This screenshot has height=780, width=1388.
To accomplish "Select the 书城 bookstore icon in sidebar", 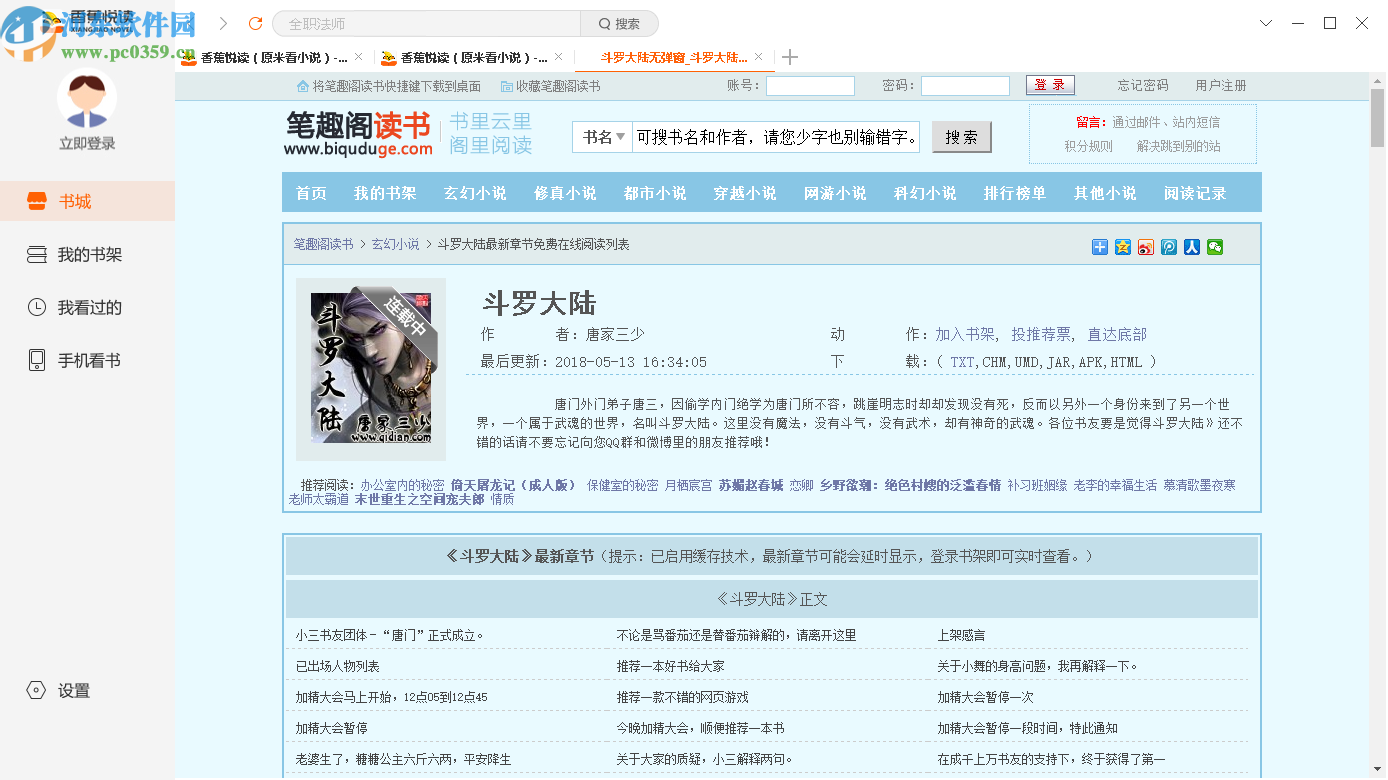I will pos(36,200).
